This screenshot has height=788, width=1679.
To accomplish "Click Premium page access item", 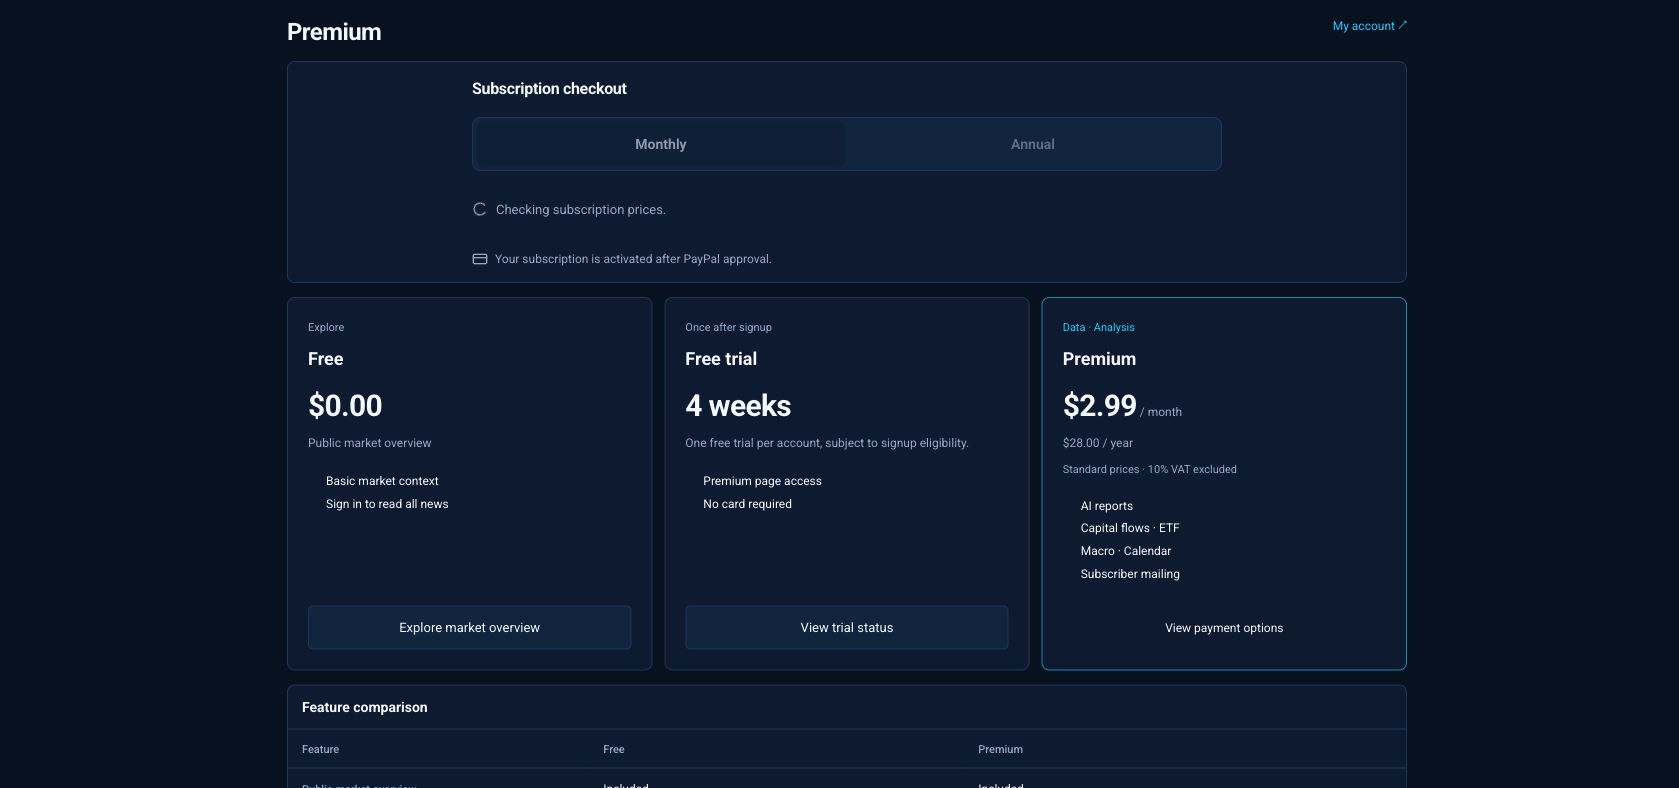I will (x=762, y=481).
